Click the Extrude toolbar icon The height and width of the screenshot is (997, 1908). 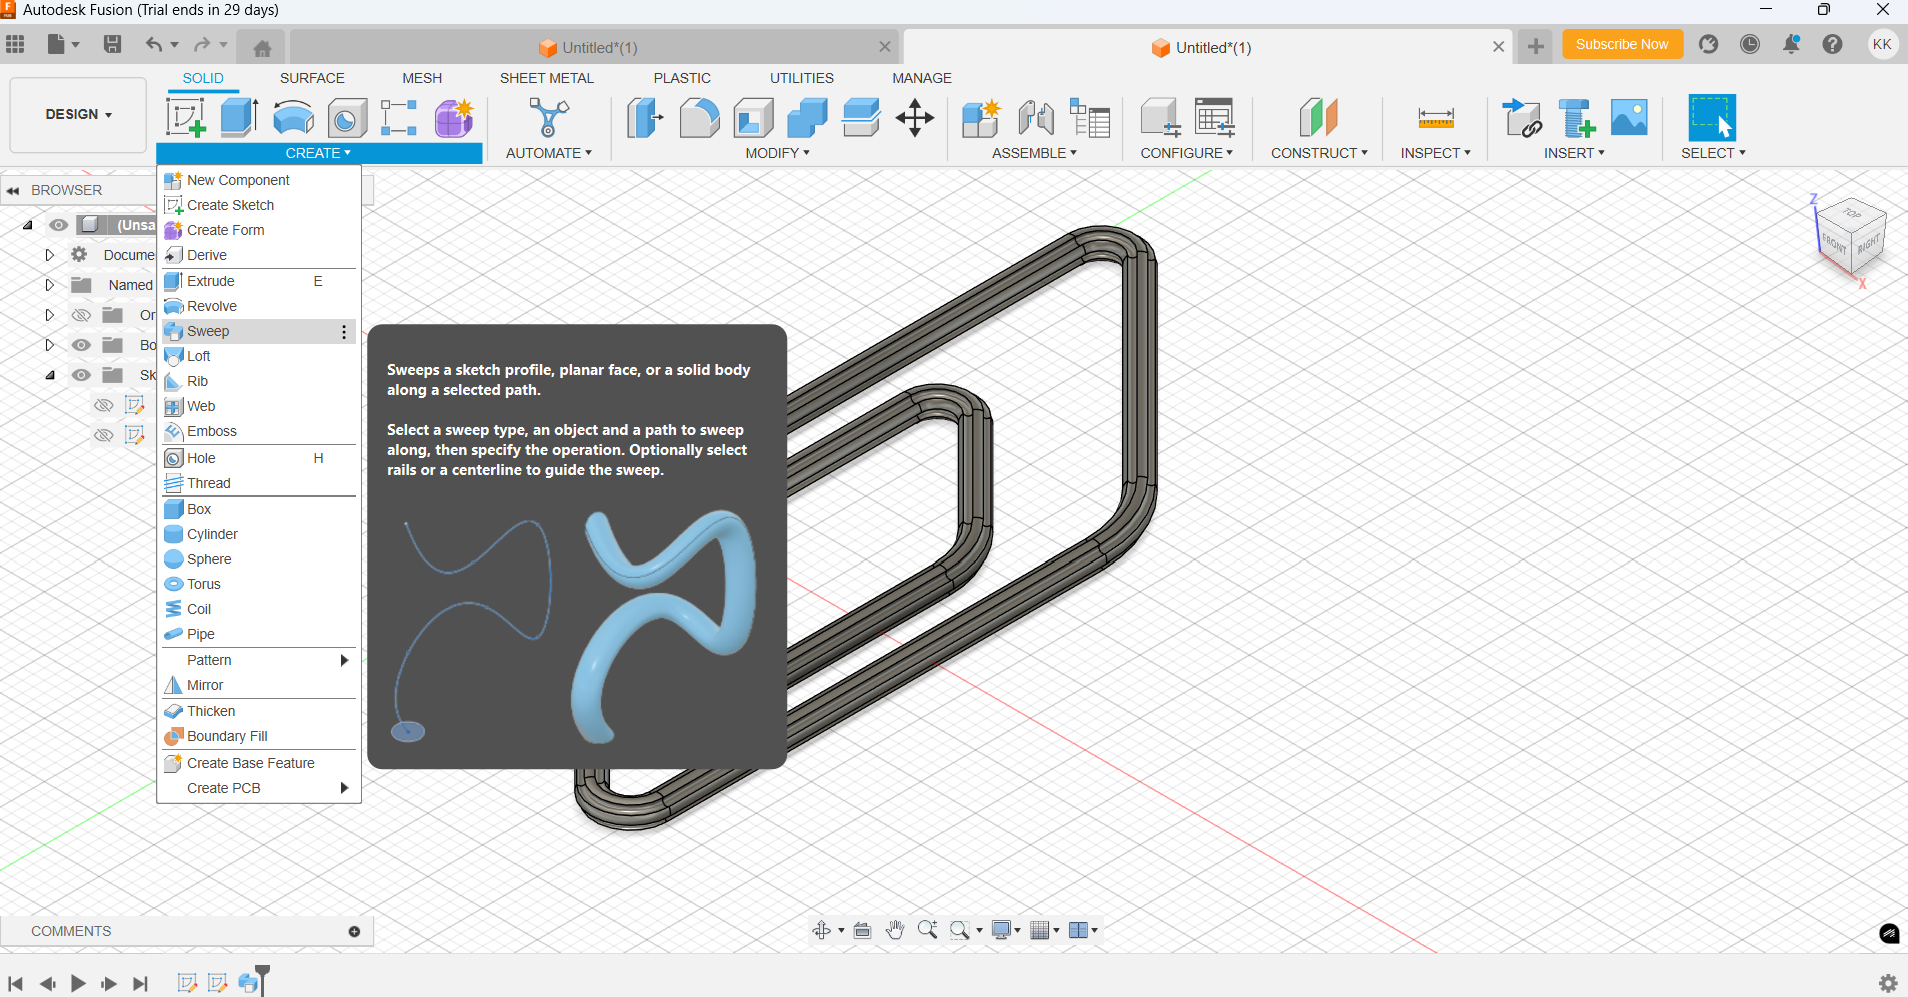(x=239, y=117)
